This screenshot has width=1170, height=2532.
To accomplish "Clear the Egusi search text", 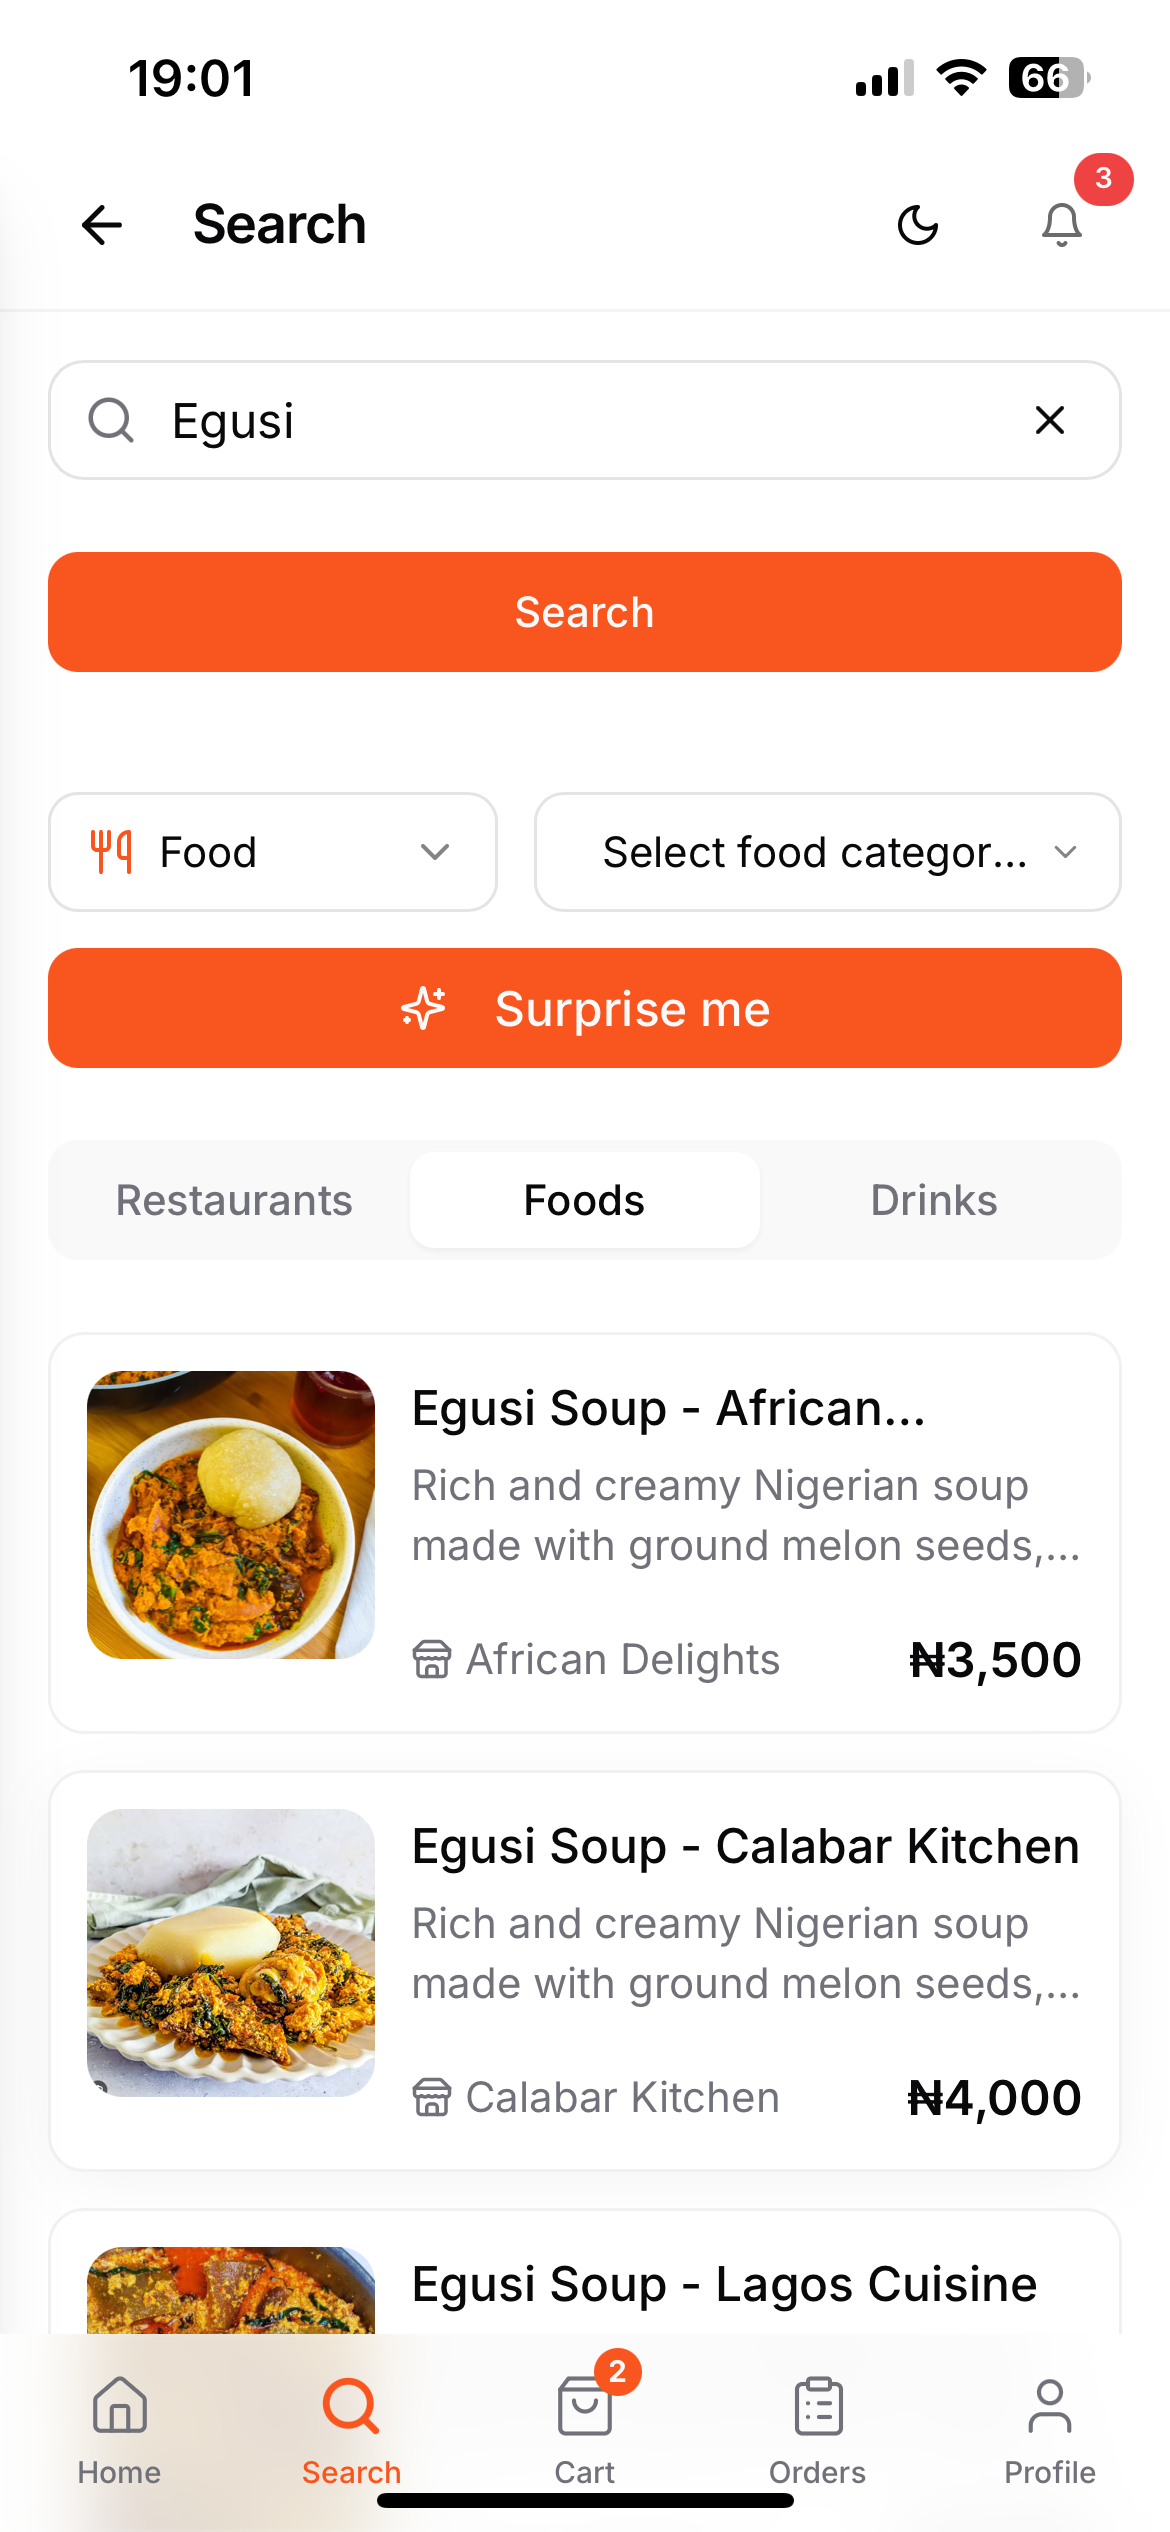I will 1050,420.
